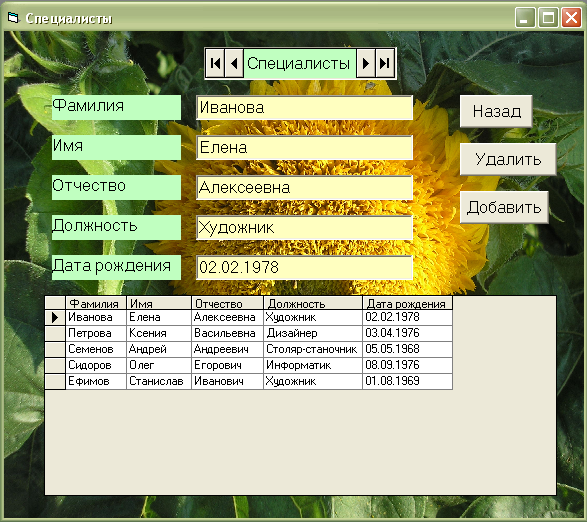Image resolution: width=587 pixels, height=522 pixels.
Task: Focus the Отчество field containing Алексеевна
Action: click(x=304, y=188)
